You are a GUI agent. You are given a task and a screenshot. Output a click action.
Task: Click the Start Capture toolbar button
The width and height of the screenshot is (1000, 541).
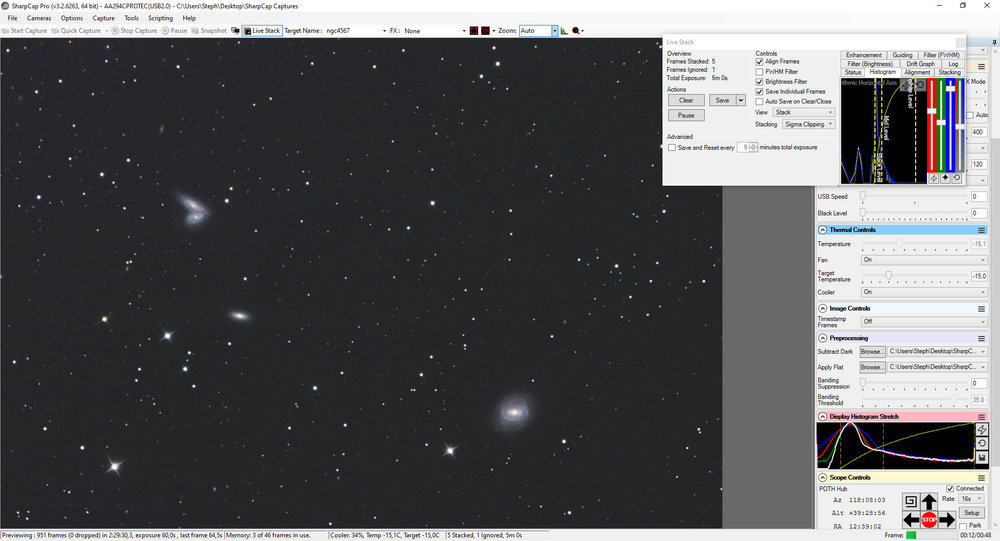pyautogui.click(x=25, y=31)
